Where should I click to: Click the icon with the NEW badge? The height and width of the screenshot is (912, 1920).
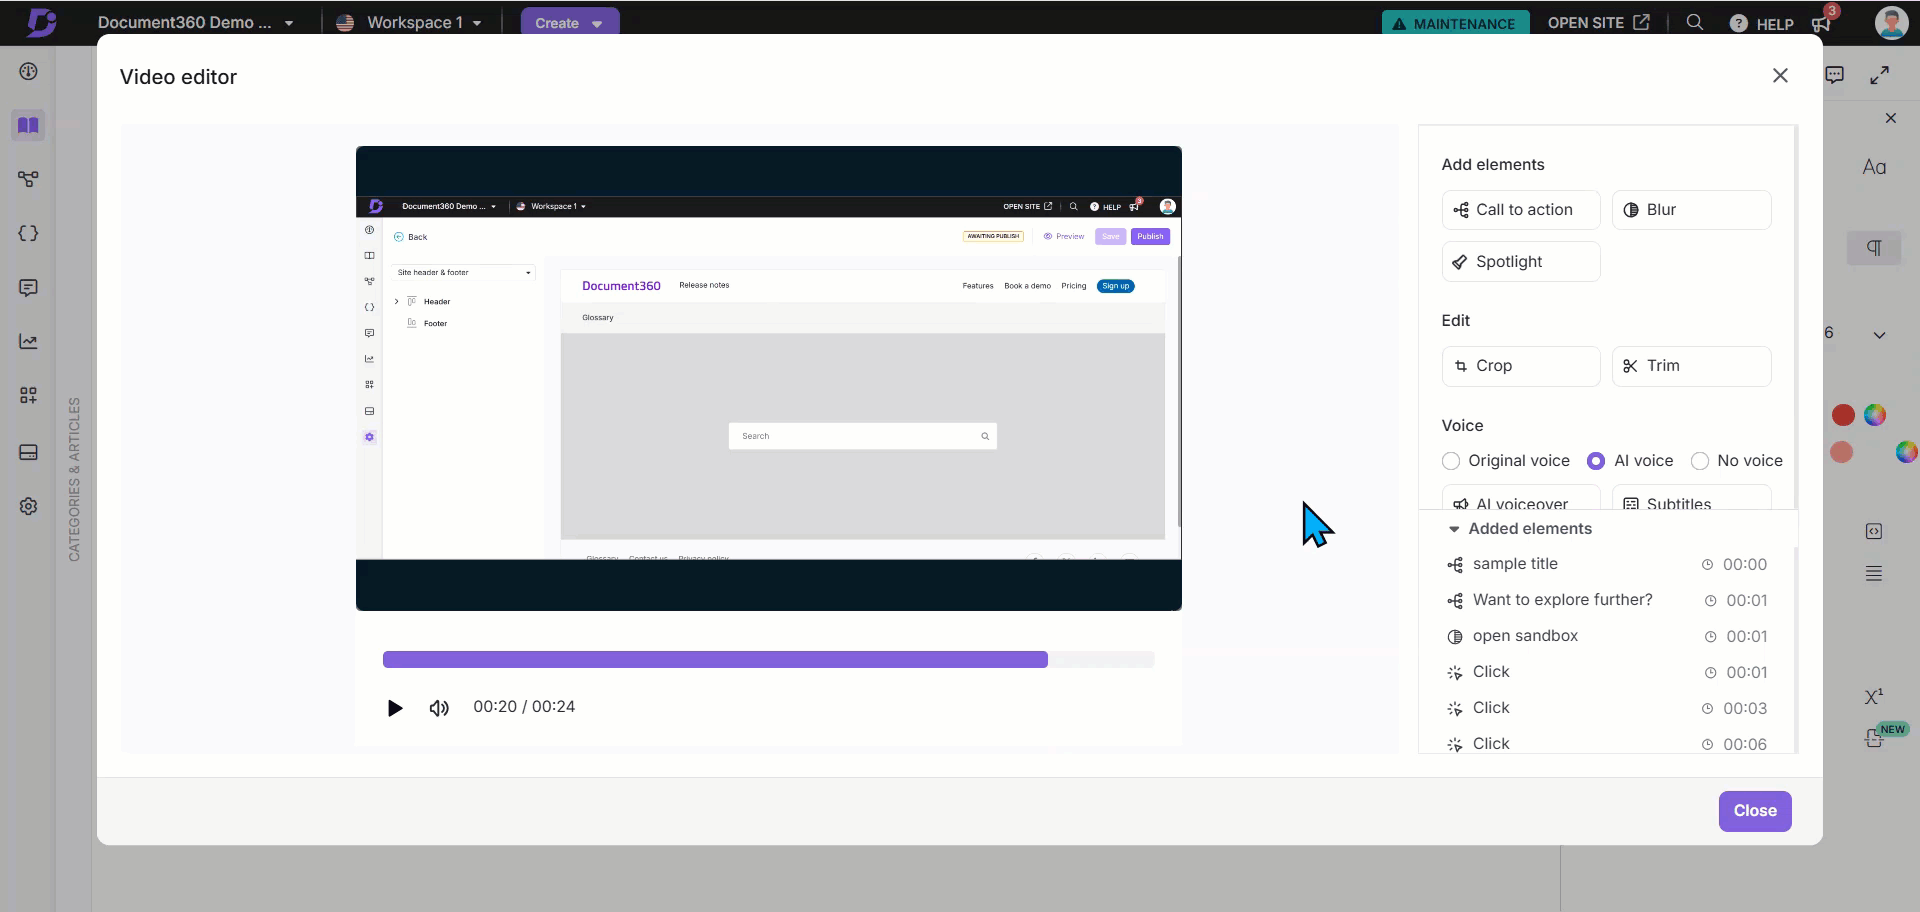[1875, 738]
